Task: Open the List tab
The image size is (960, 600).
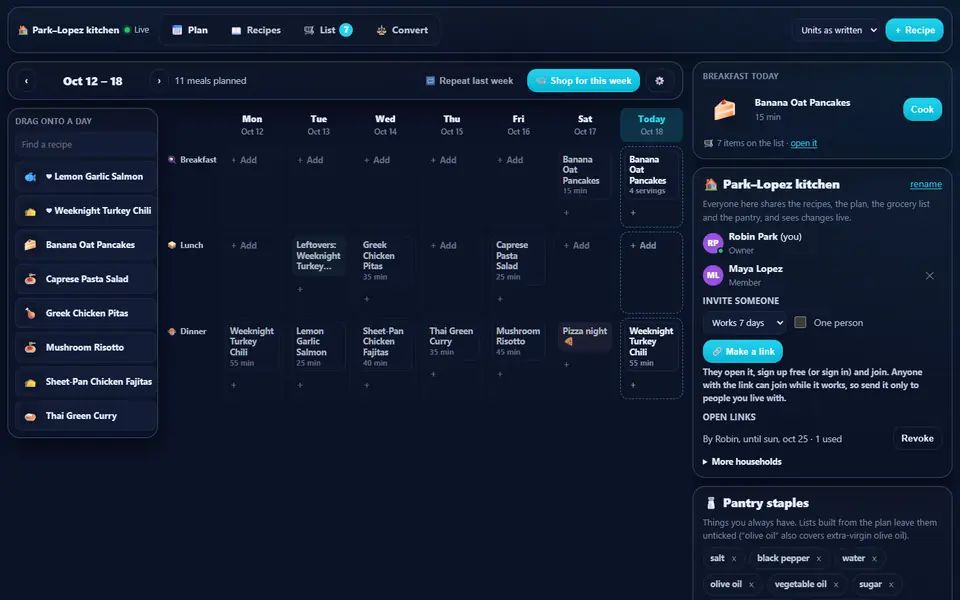Action: point(328,30)
